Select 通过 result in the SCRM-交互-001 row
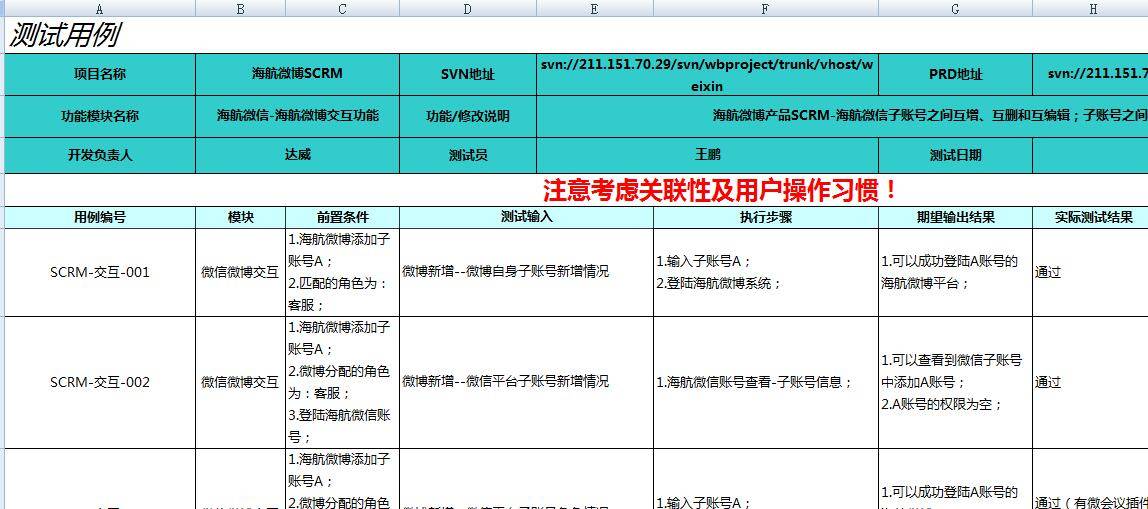Image resolution: width=1148 pixels, height=509 pixels. (x=1090, y=272)
